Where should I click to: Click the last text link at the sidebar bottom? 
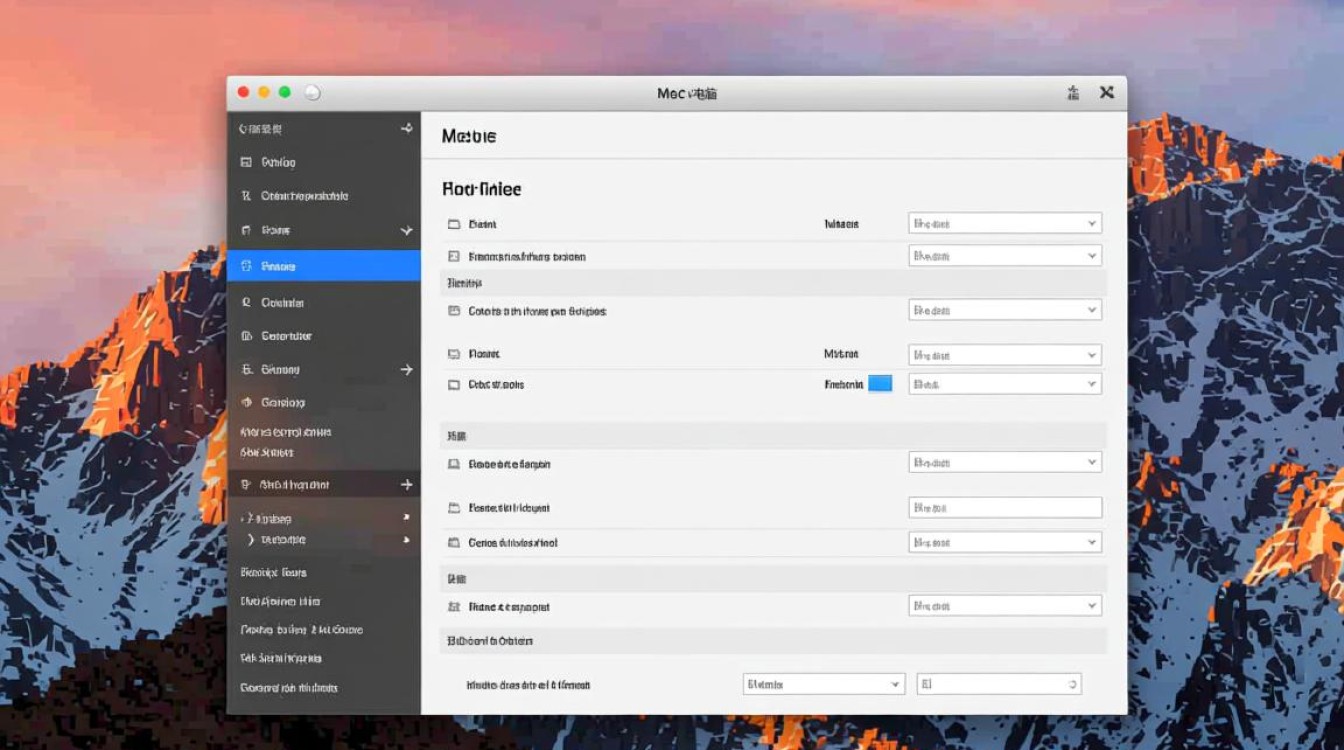[289, 688]
